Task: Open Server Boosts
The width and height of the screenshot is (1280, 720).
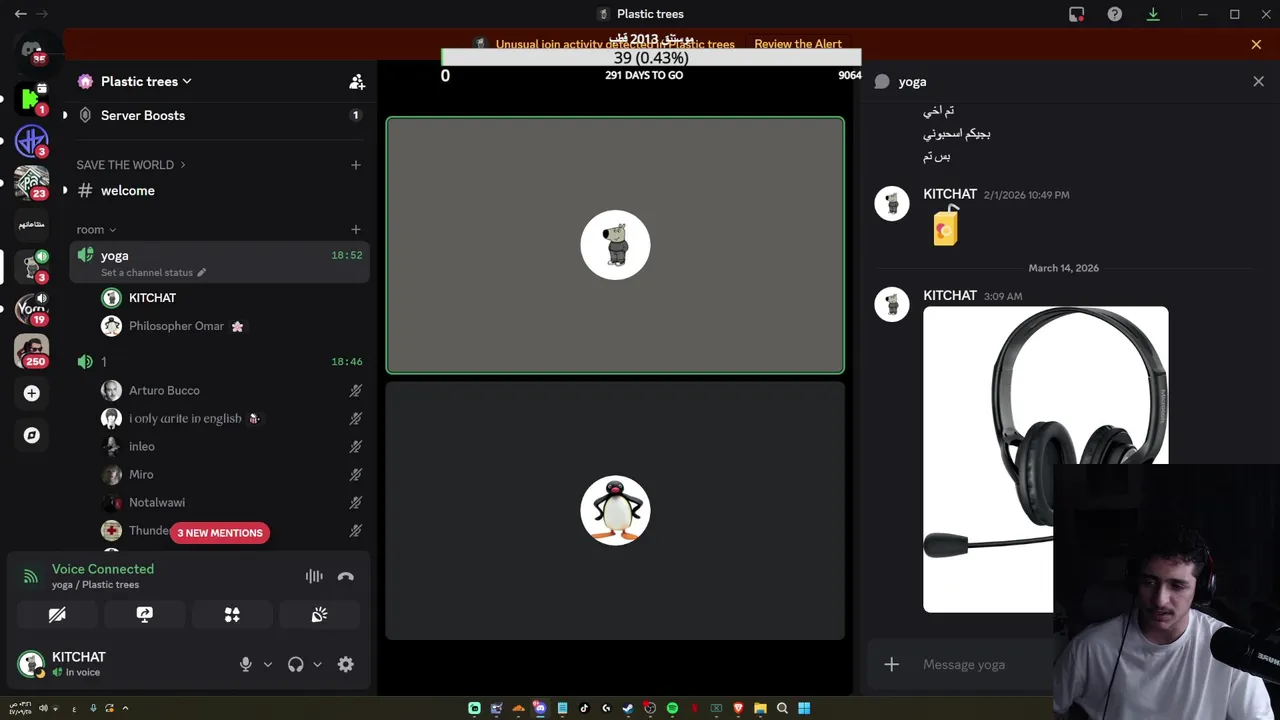Action: pyautogui.click(x=219, y=115)
